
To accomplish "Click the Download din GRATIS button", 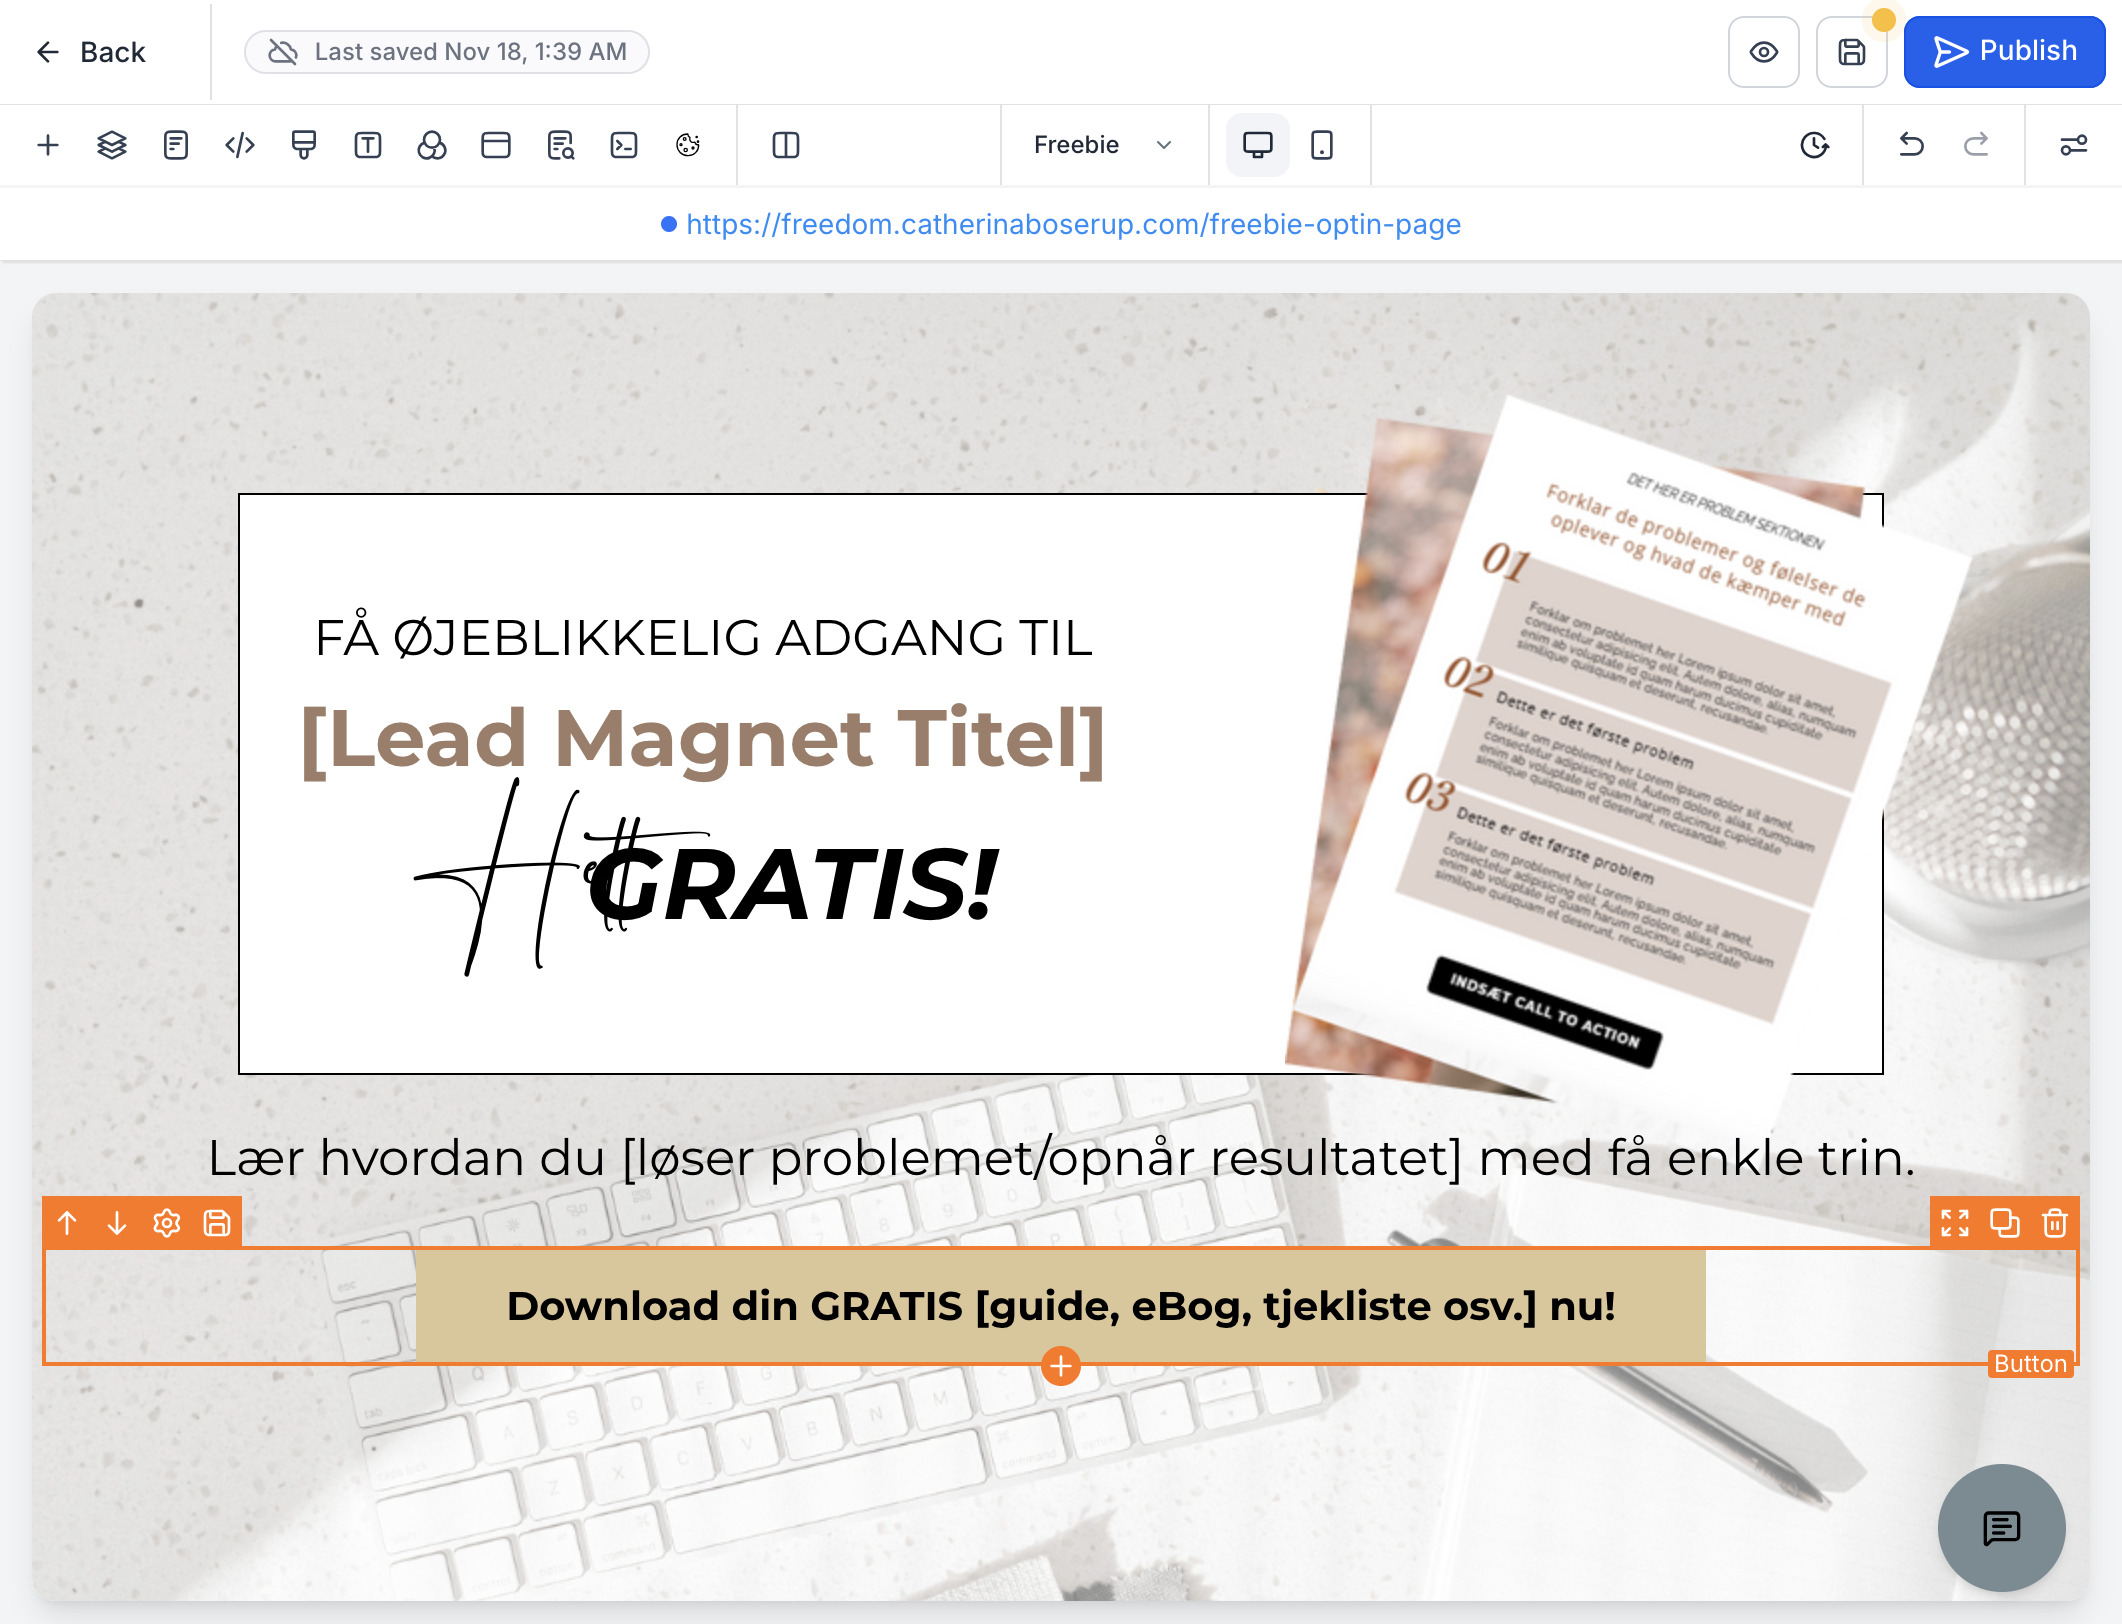I will pyautogui.click(x=1061, y=1306).
